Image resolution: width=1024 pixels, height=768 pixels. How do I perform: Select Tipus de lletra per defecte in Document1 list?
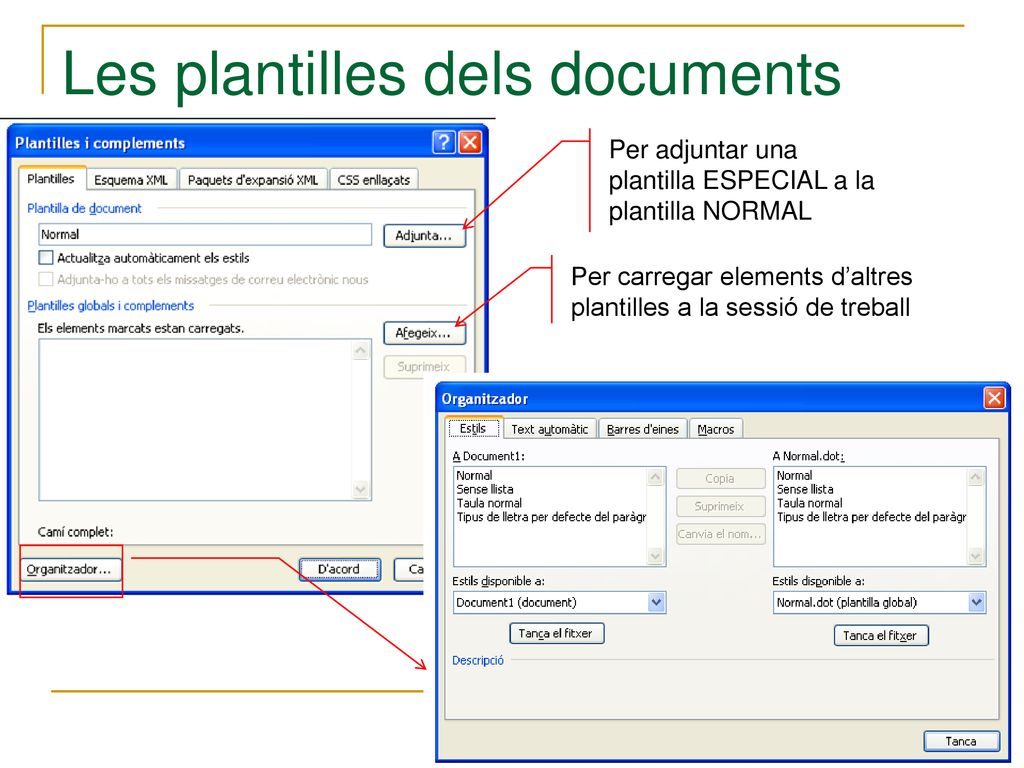click(551, 517)
